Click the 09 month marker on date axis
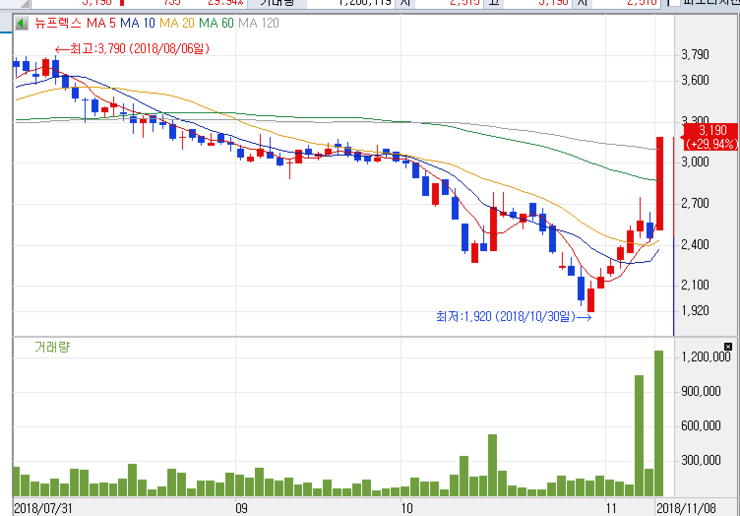Image resolution: width=740 pixels, height=516 pixels. click(x=241, y=508)
